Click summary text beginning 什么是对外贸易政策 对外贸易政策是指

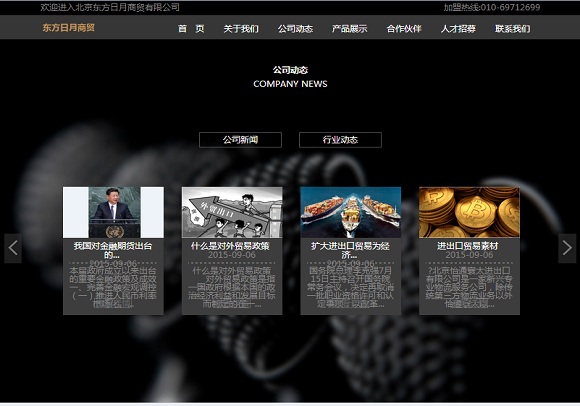click(232, 287)
